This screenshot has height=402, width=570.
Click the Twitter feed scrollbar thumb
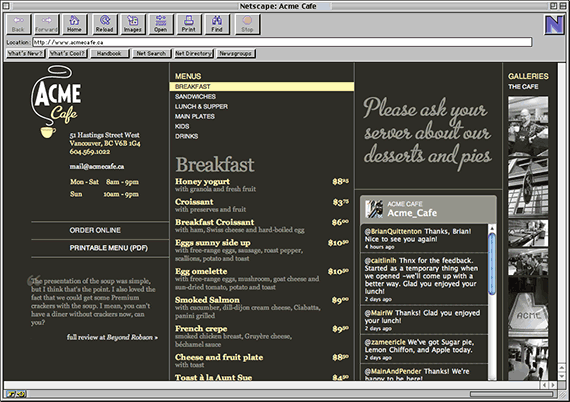(492, 264)
